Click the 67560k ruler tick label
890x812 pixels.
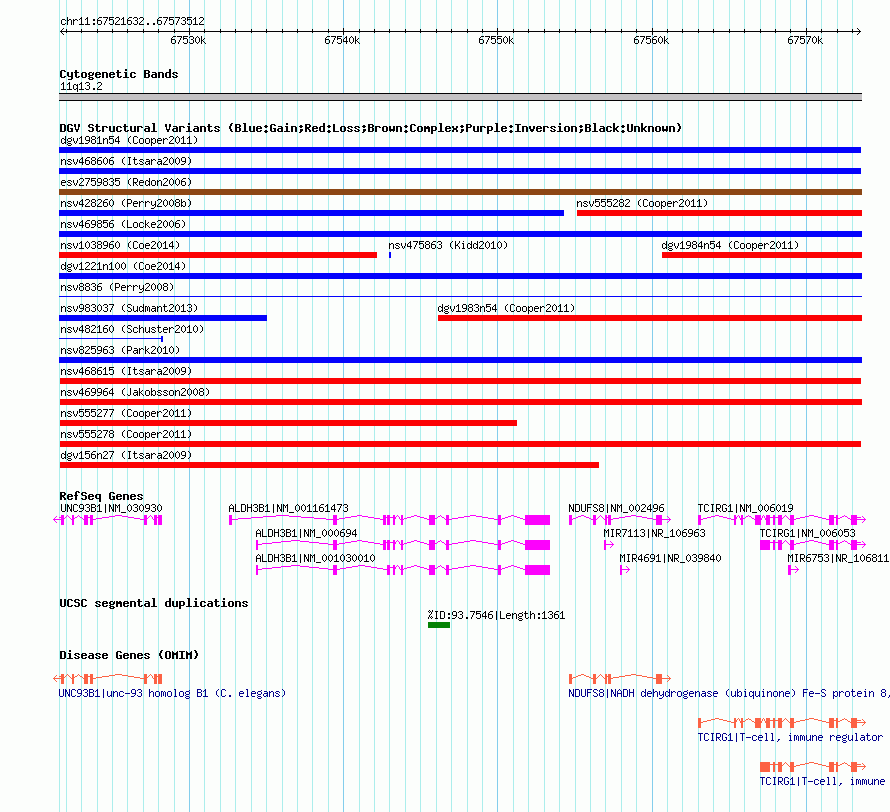651,41
